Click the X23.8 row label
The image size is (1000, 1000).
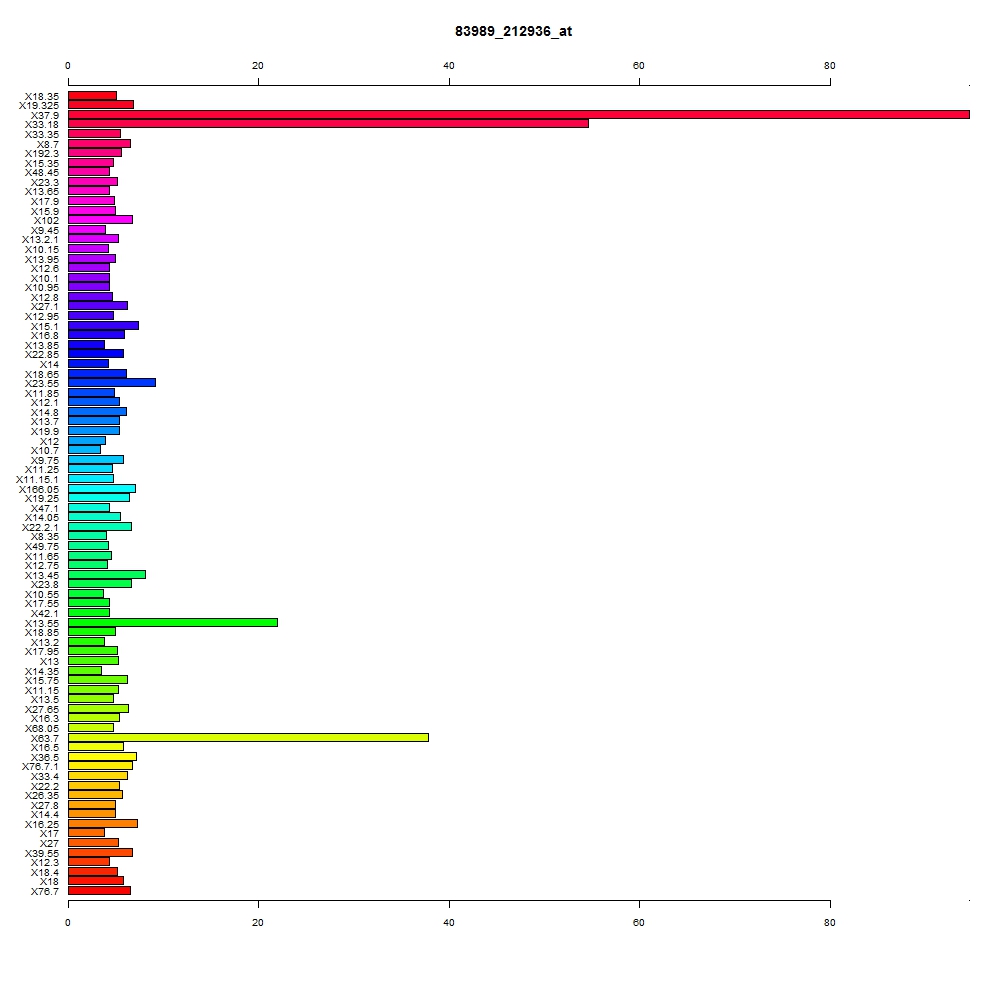pos(45,584)
